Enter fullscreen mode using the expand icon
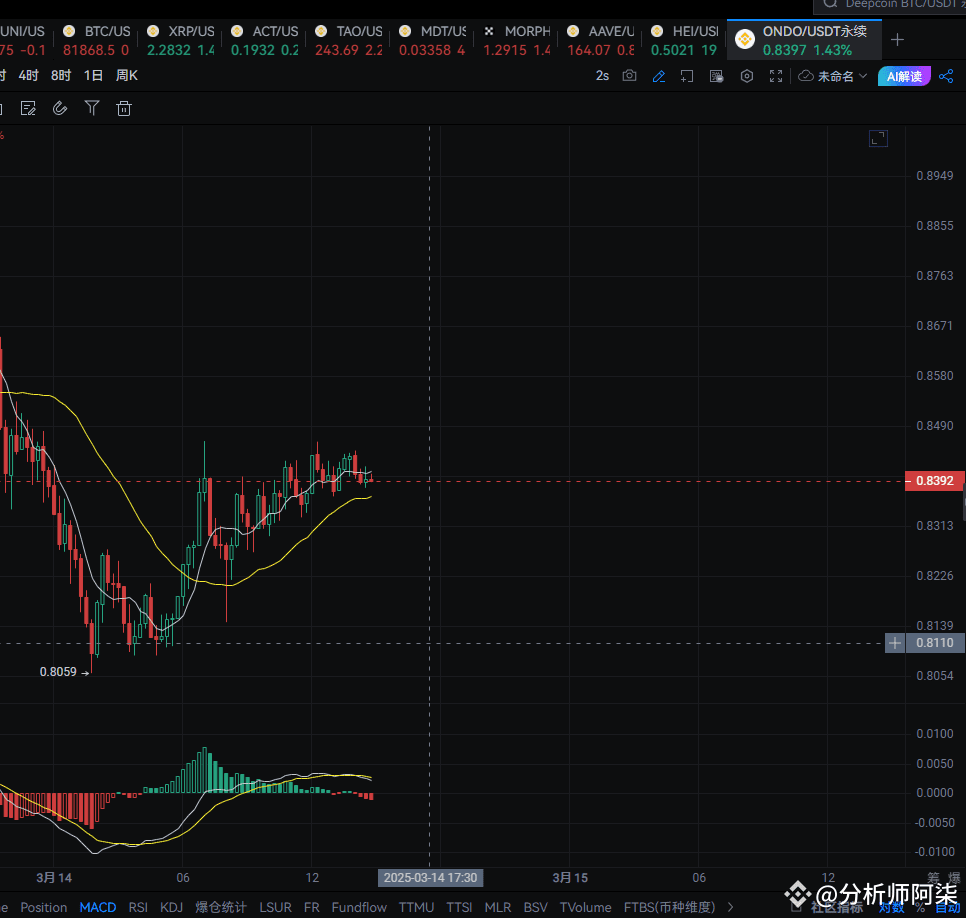Image resolution: width=966 pixels, height=918 pixels. (x=775, y=75)
